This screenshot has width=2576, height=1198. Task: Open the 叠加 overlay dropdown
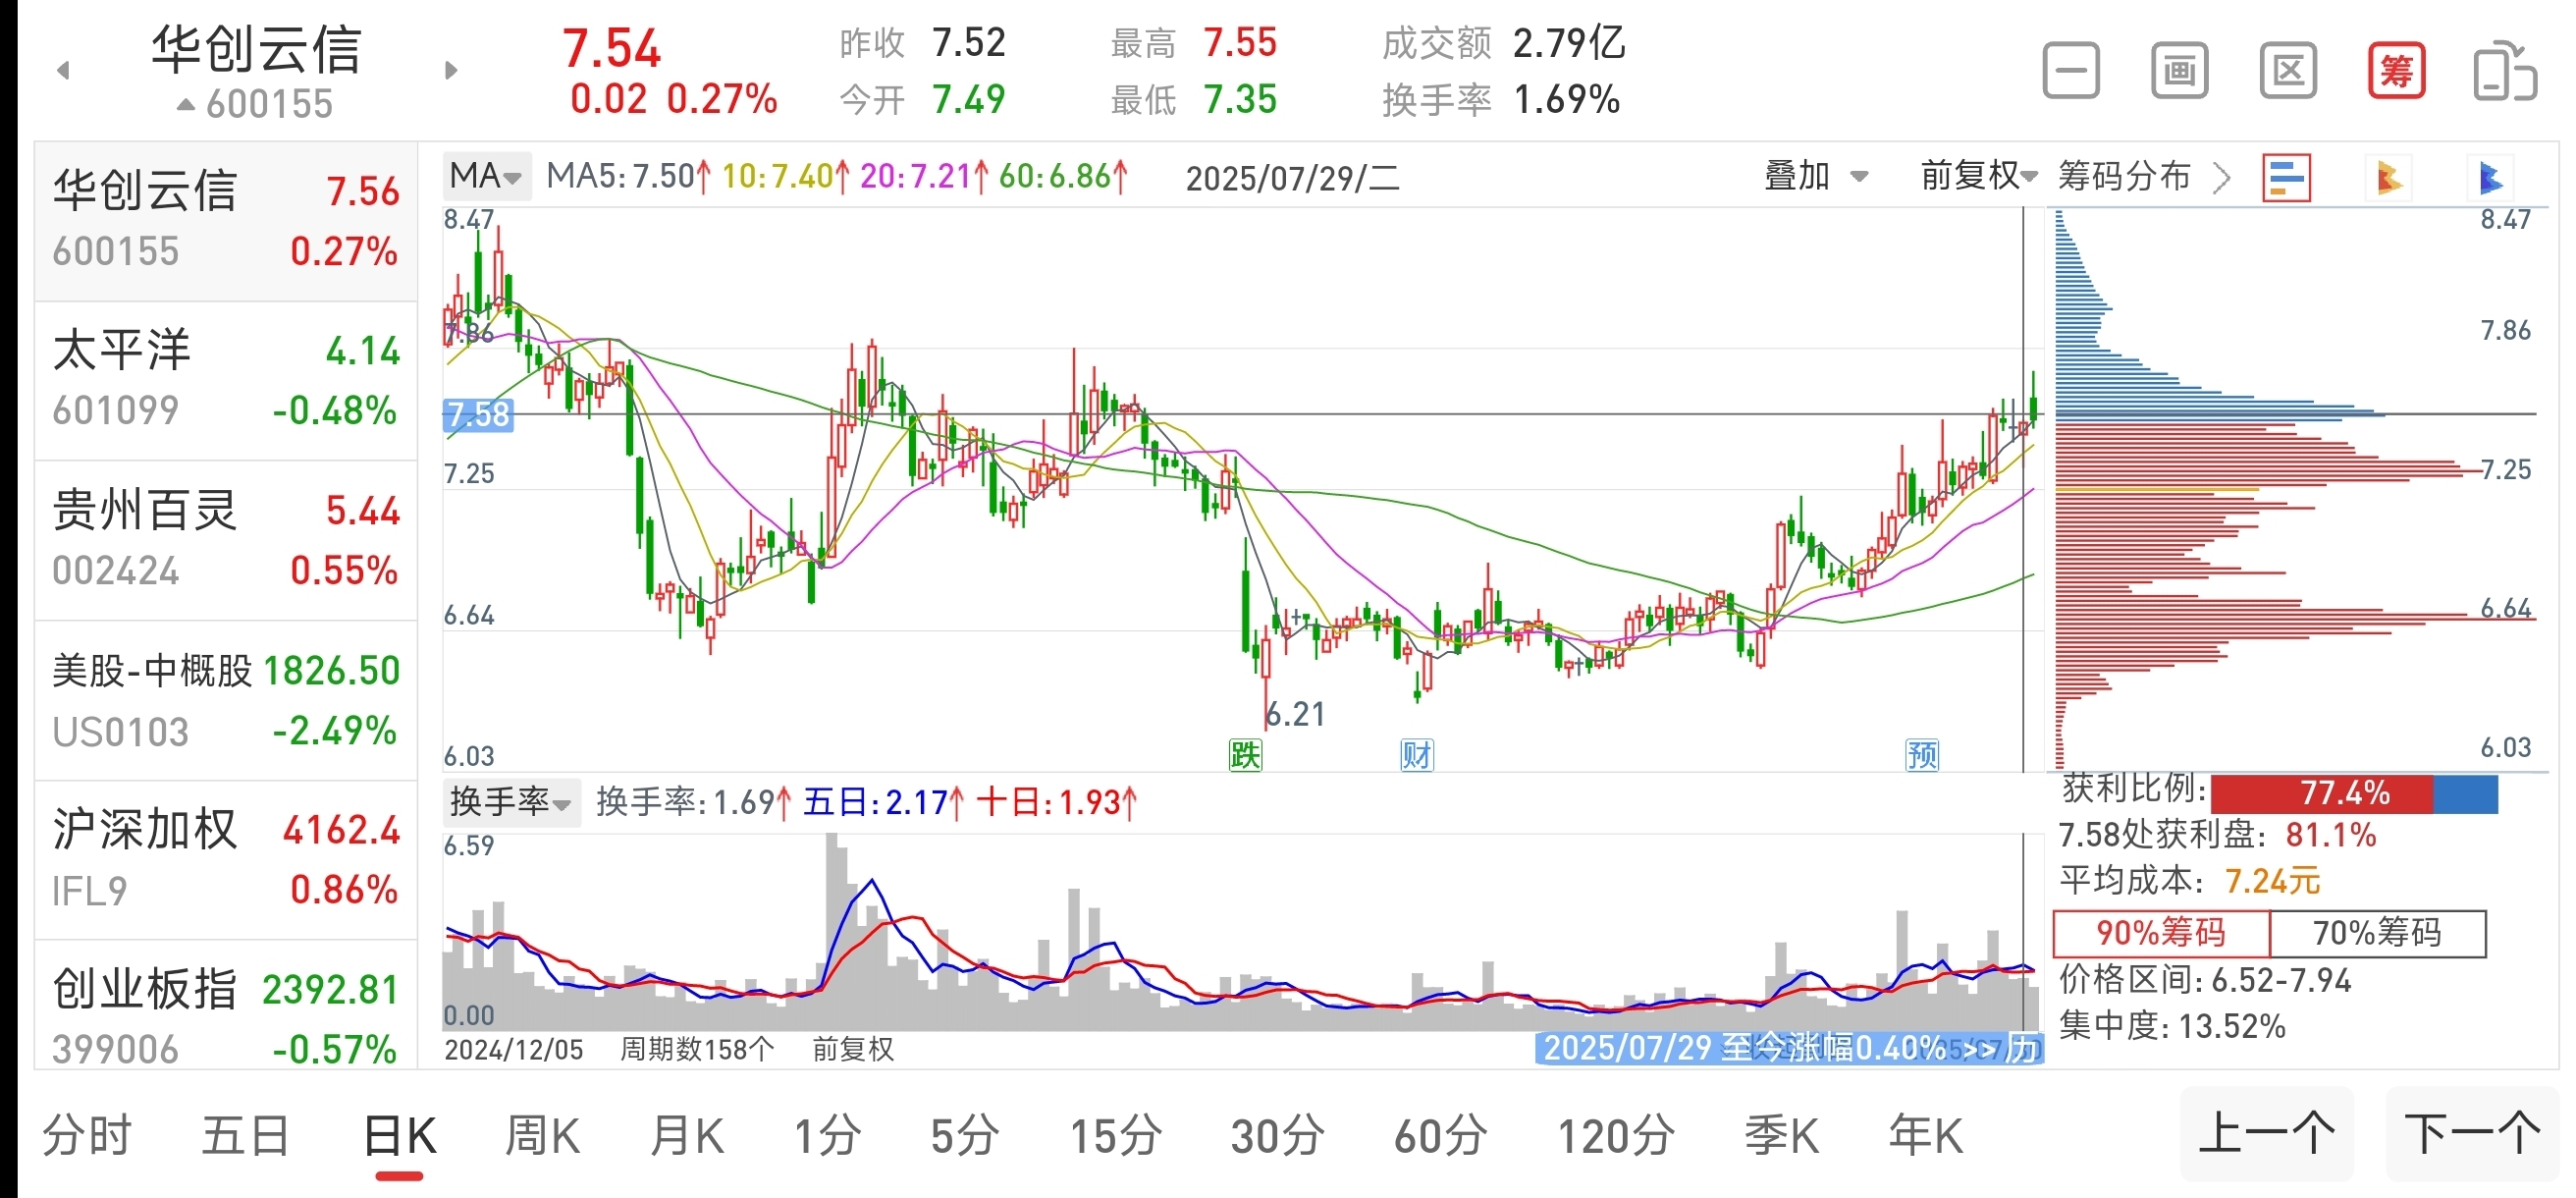[1815, 177]
